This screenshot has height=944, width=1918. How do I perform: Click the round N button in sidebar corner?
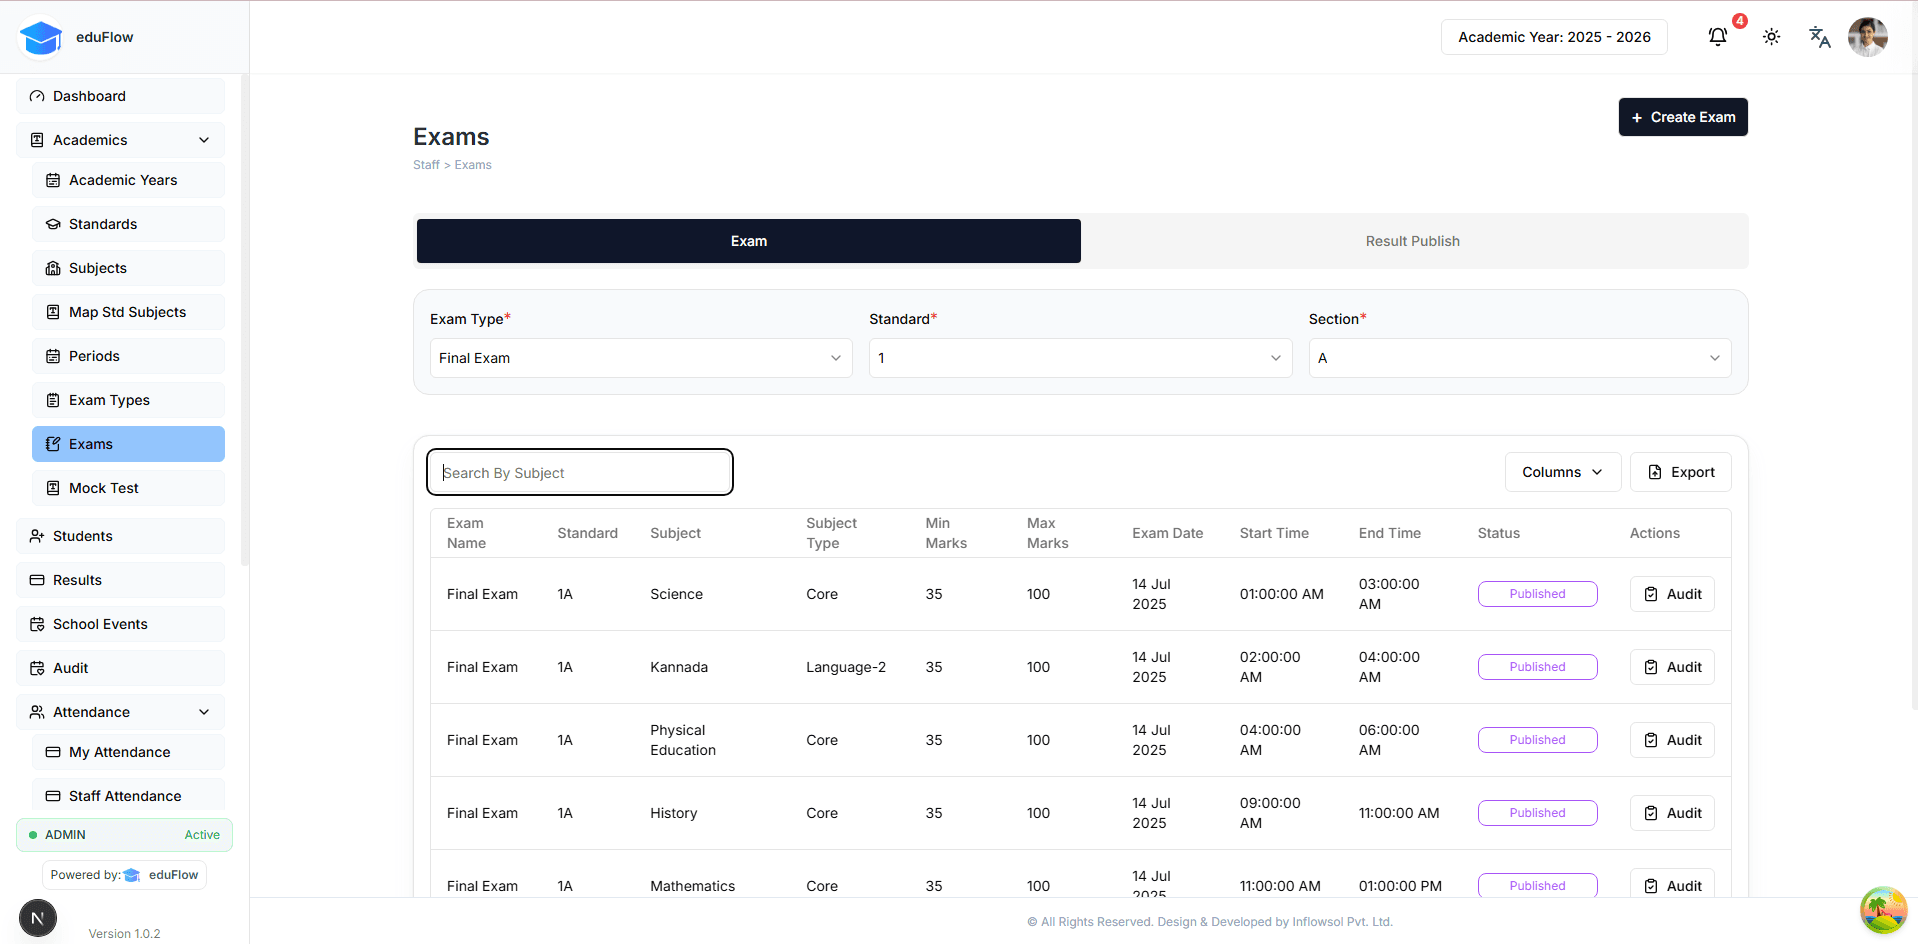38,918
